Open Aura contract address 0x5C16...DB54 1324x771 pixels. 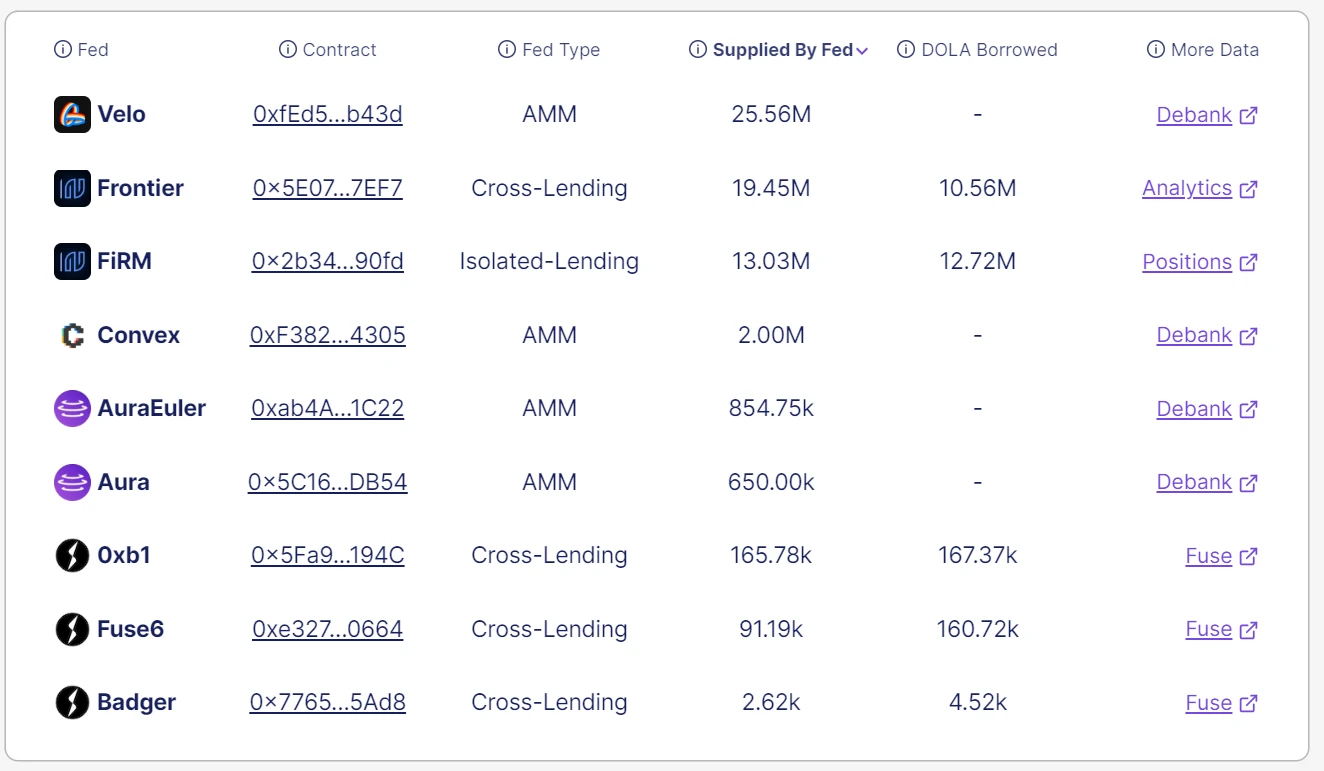pyautogui.click(x=328, y=482)
